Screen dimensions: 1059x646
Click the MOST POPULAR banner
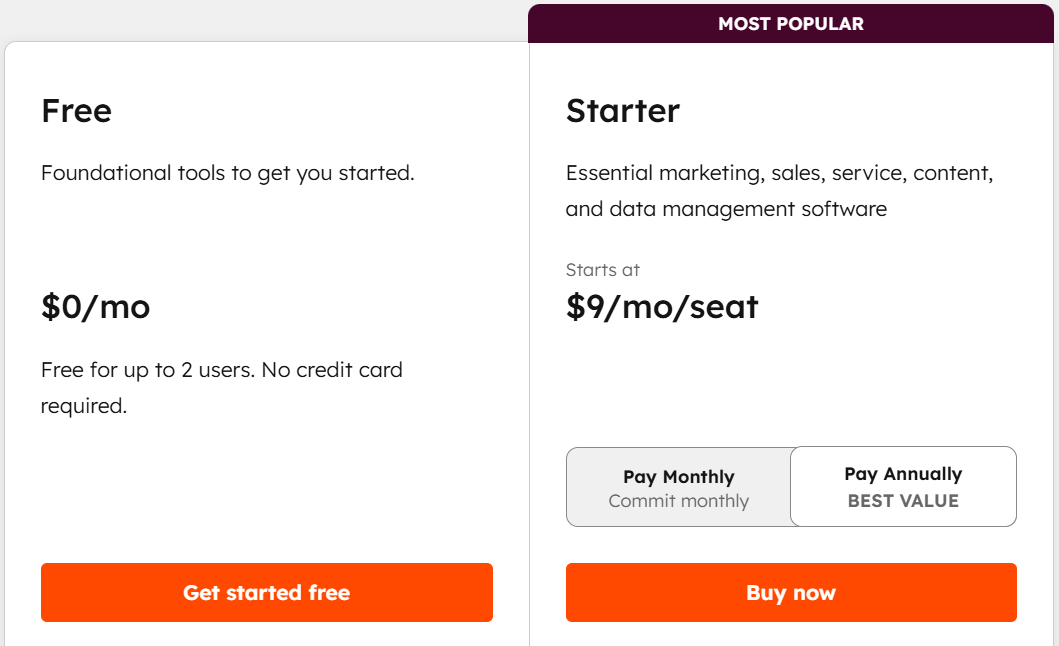790,23
